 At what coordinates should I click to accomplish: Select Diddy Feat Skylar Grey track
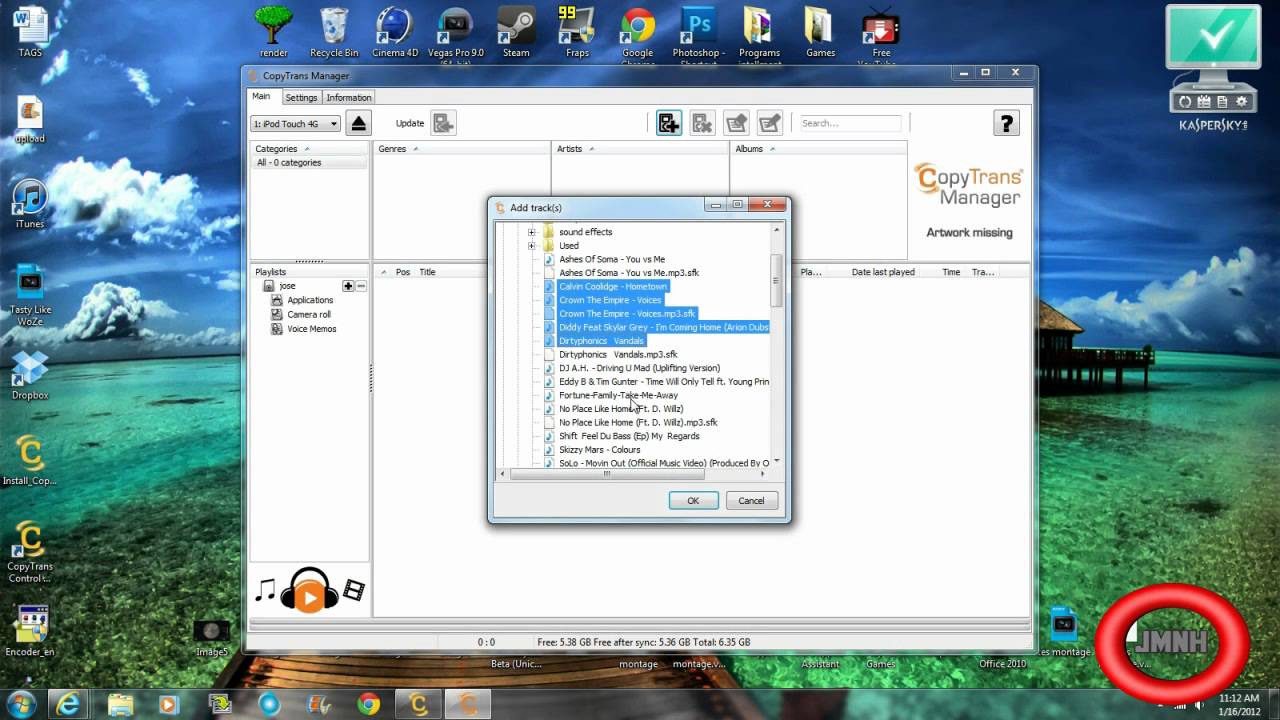[x=663, y=327]
